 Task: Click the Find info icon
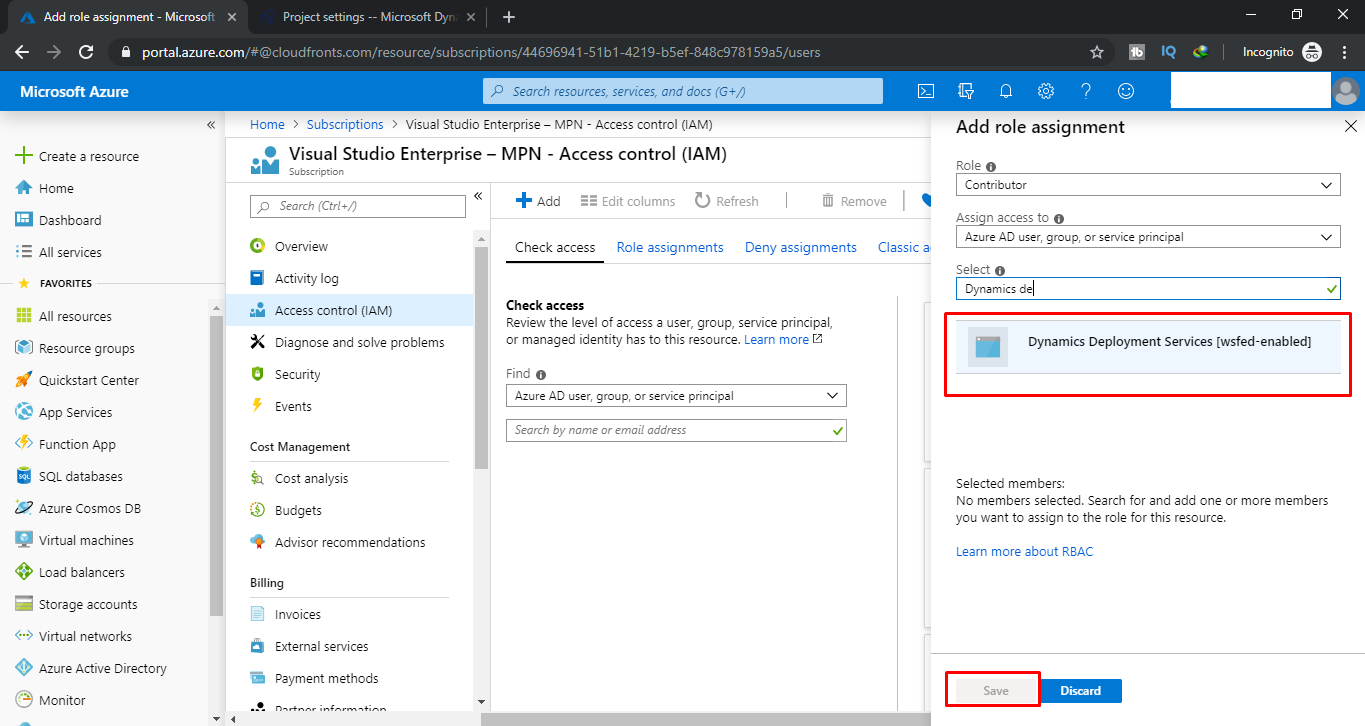click(541, 375)
